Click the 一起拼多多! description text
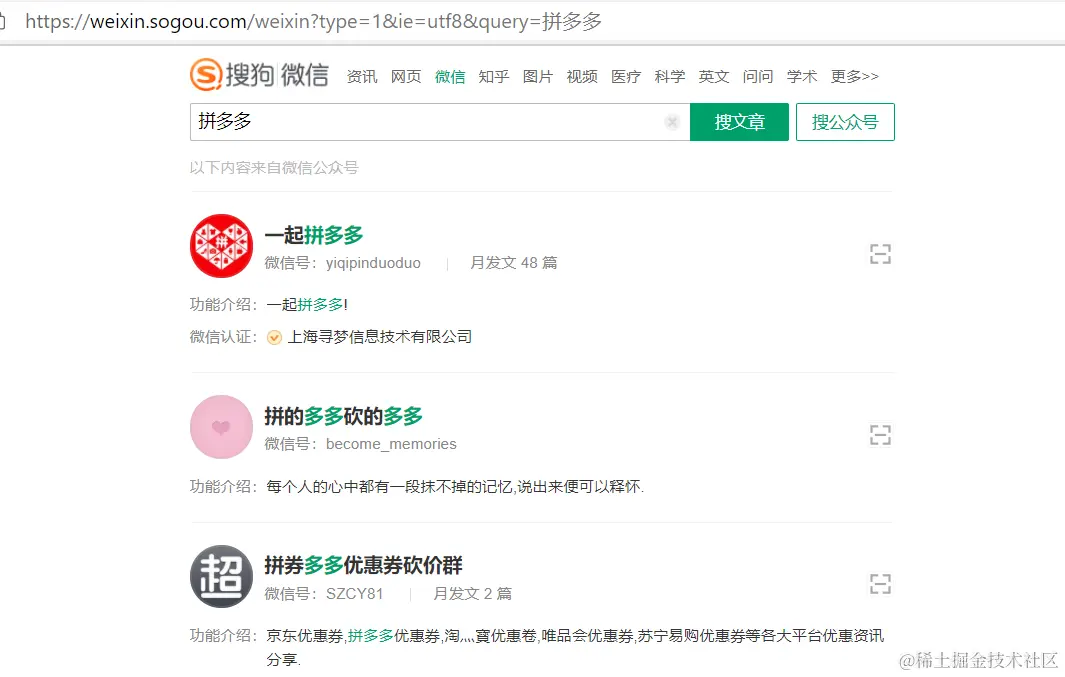 pyautogui.click(x=307, y=305)
